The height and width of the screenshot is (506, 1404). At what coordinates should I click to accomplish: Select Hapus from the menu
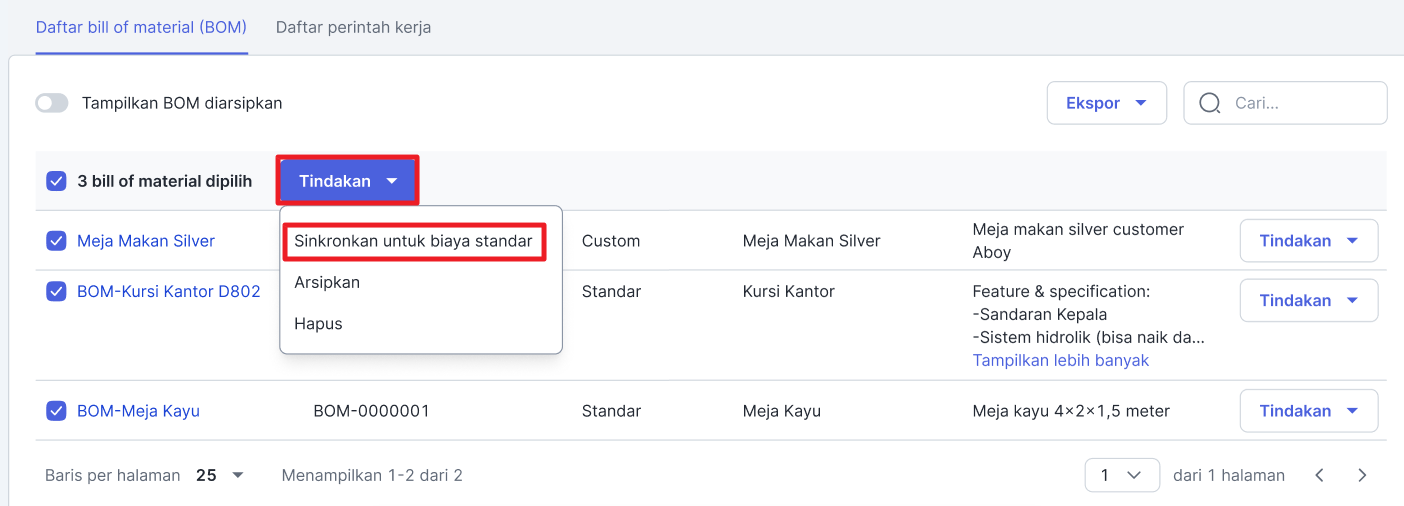coord(318,324)
